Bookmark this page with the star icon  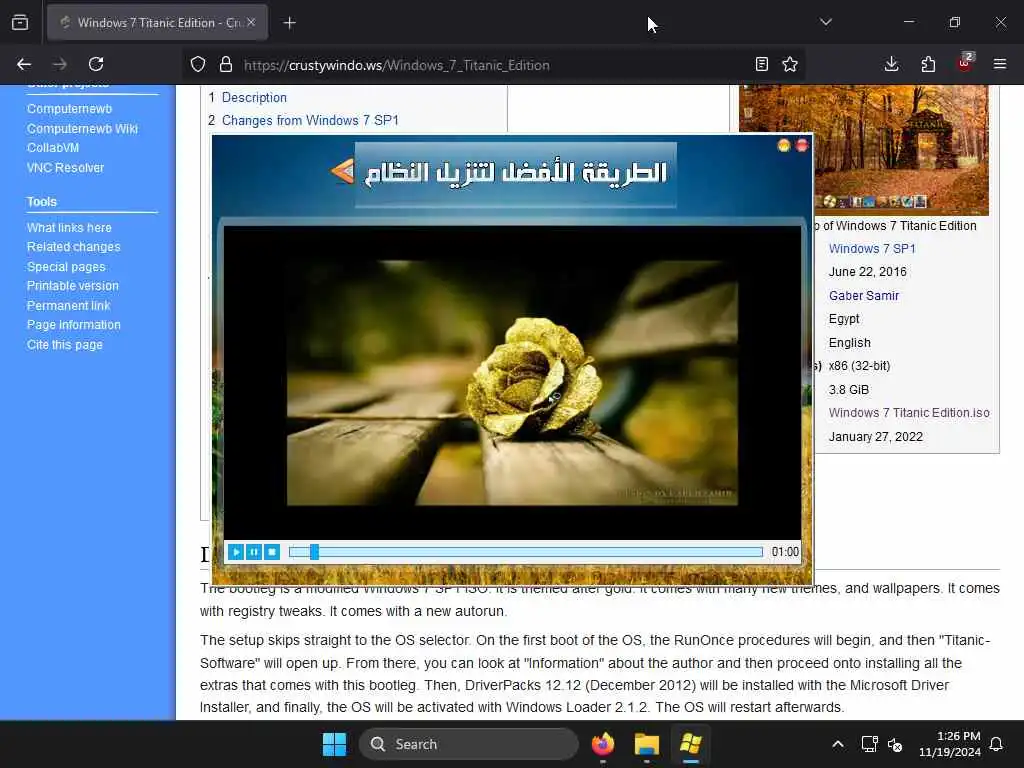click(790, 64)
